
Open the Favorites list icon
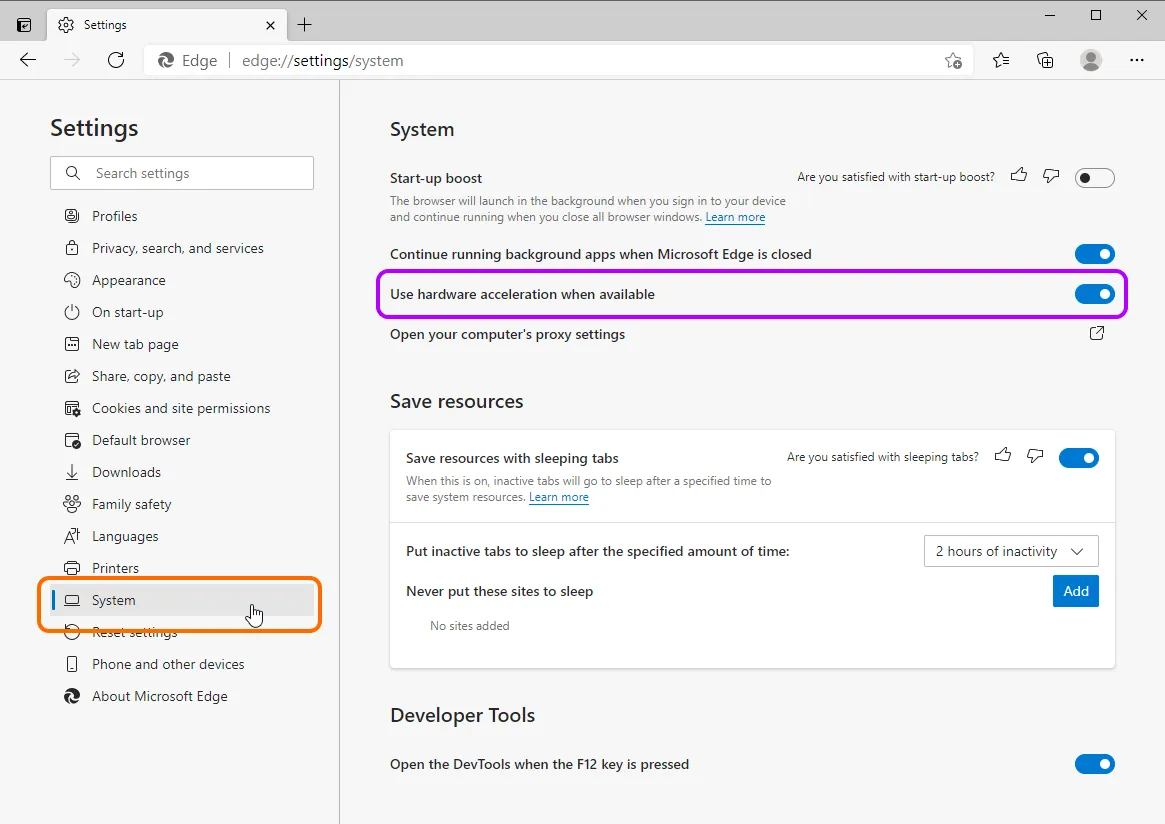click(x=1001, y=60)
